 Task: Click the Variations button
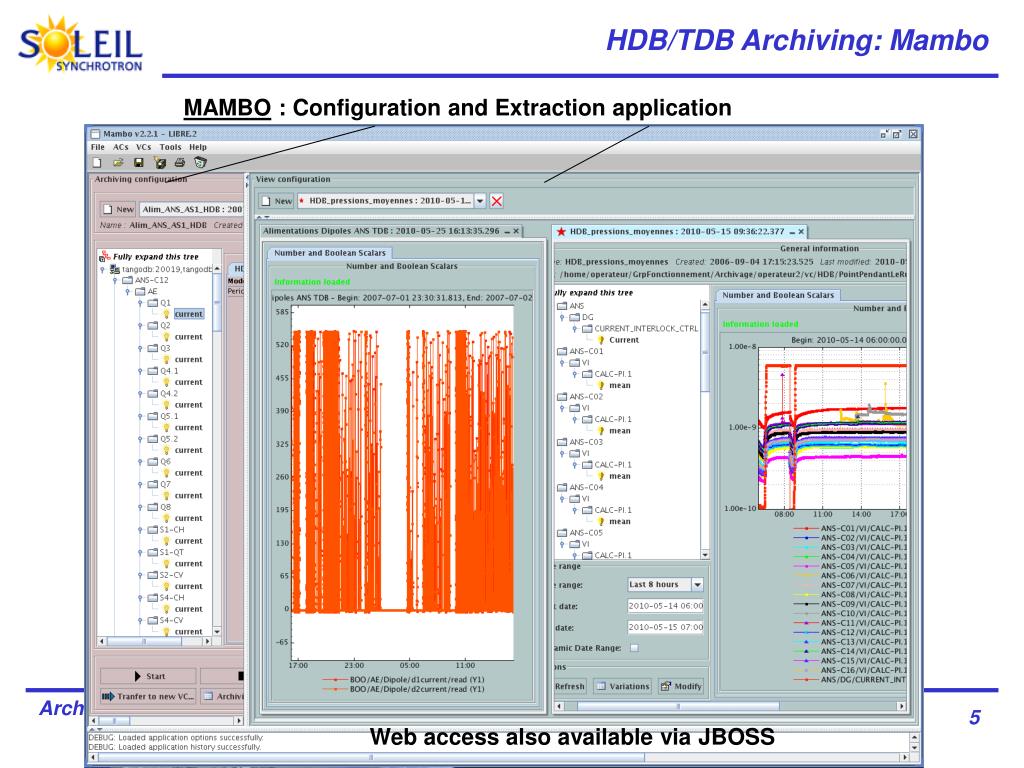(622, 686)
